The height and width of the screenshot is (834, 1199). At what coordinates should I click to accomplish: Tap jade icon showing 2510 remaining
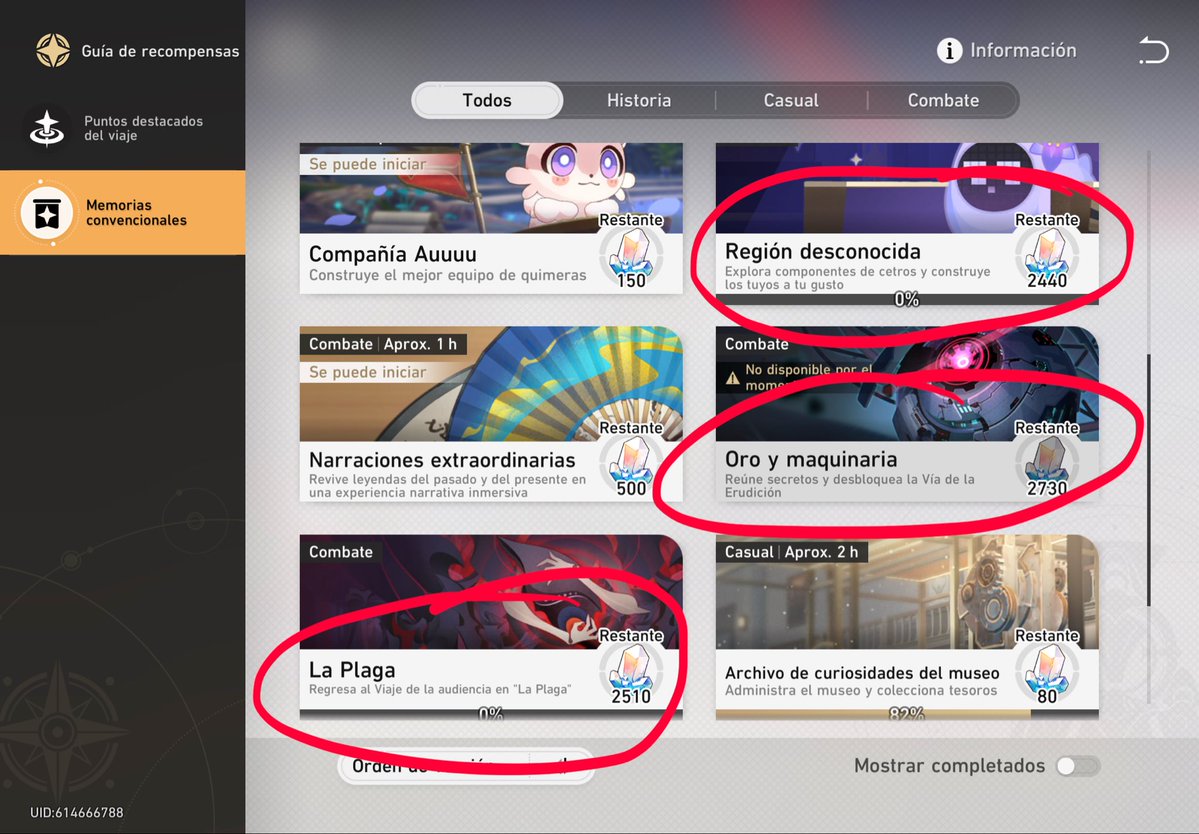pyautogui.click(x=631, y=669)
